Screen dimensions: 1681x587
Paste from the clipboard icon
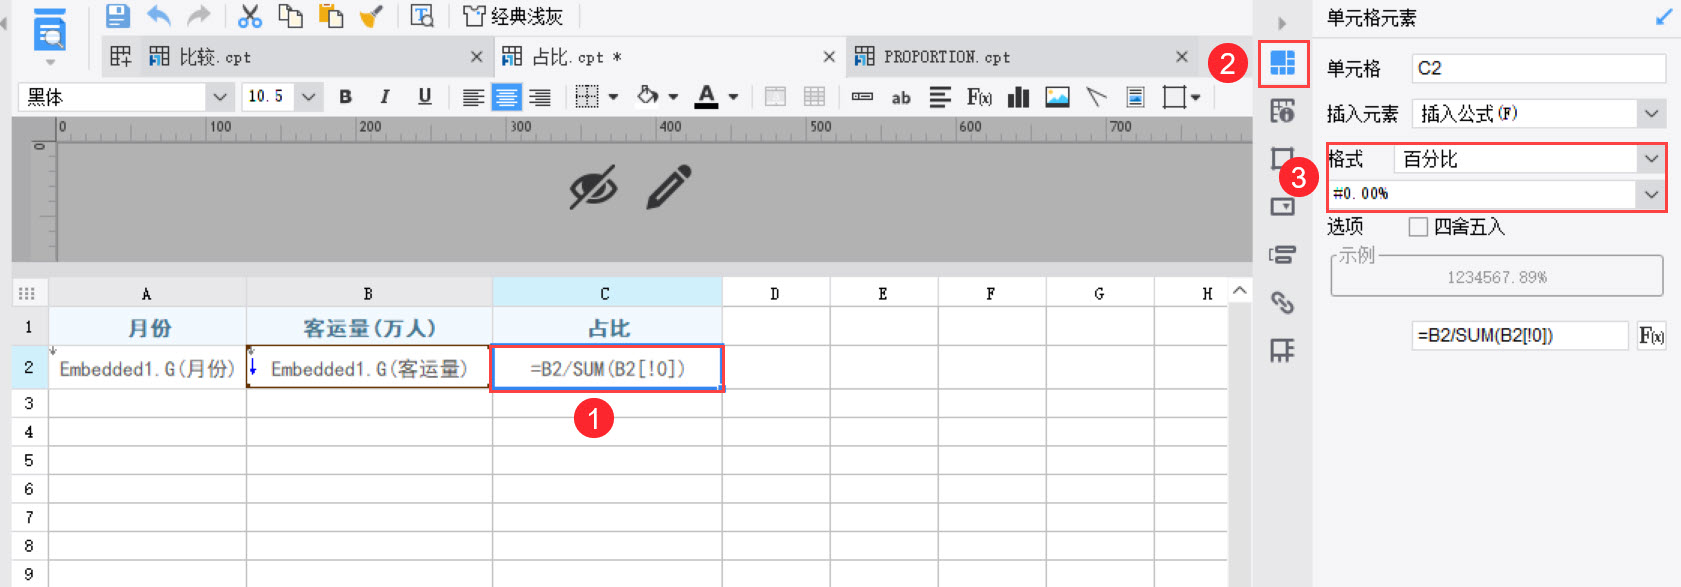[330, 16]
